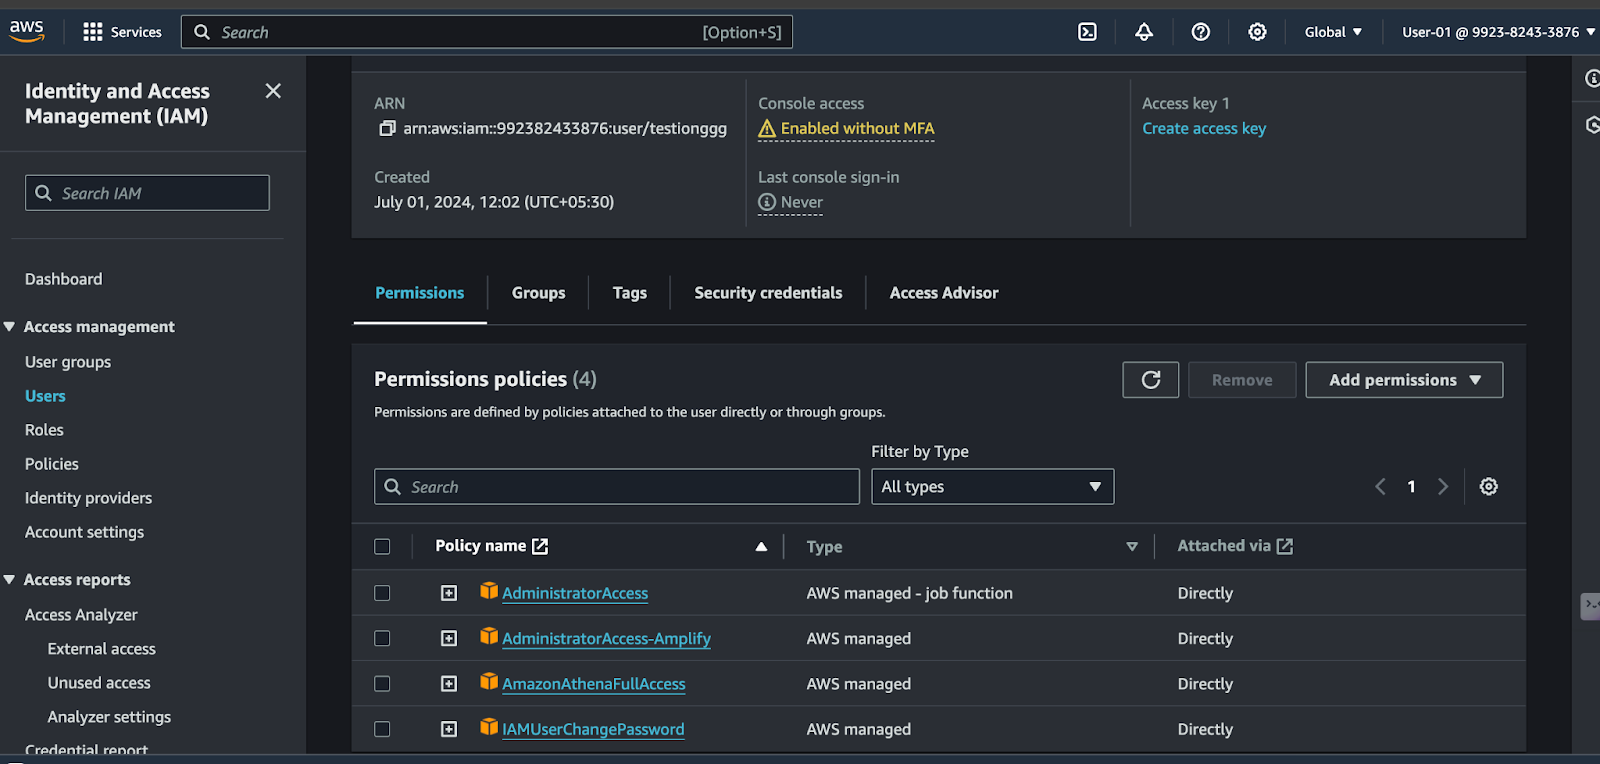Image resolution: width=1600 pixels, height=764 pixels.
Task: Copy the user ARN to clipboard
Action: click(x=387, y=128)
